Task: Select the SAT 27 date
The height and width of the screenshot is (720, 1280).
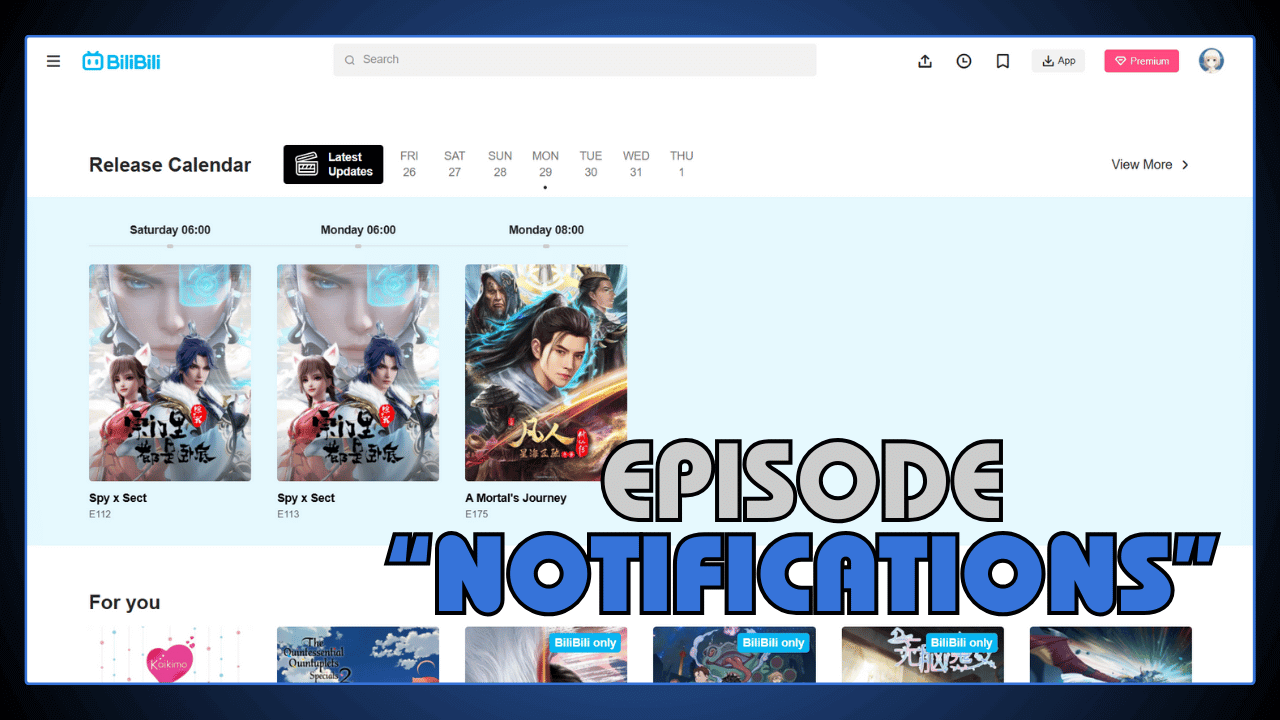Action: (454, 163)
